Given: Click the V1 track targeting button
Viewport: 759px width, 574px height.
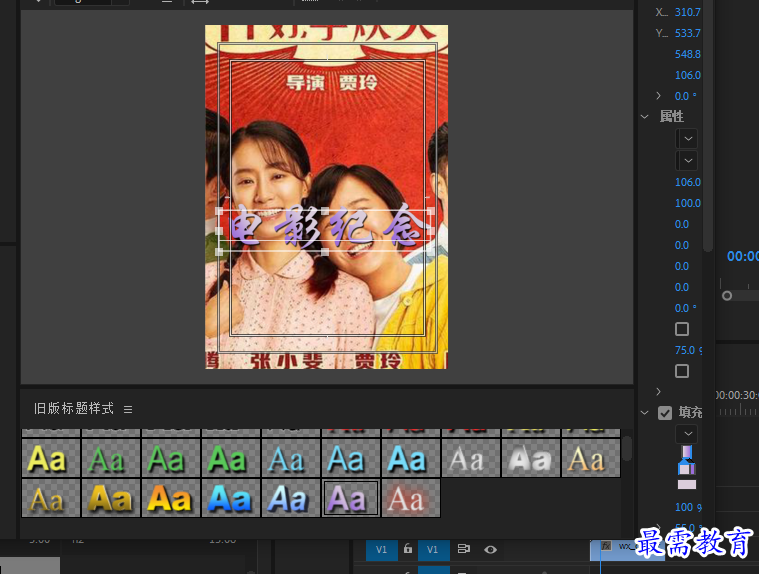Looking at the screenshot, I should [x=433, y=550].
